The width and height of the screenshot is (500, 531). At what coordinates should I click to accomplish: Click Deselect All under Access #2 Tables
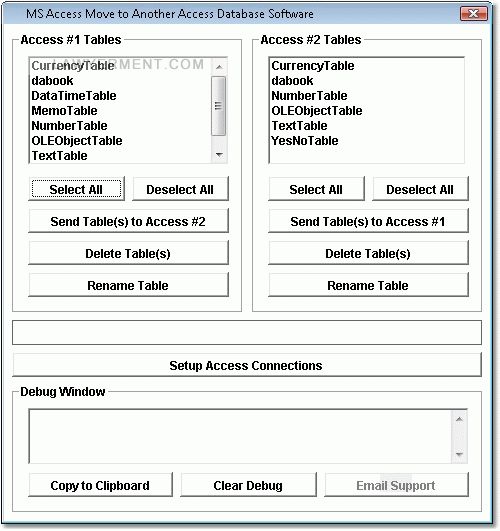[420, 189]
